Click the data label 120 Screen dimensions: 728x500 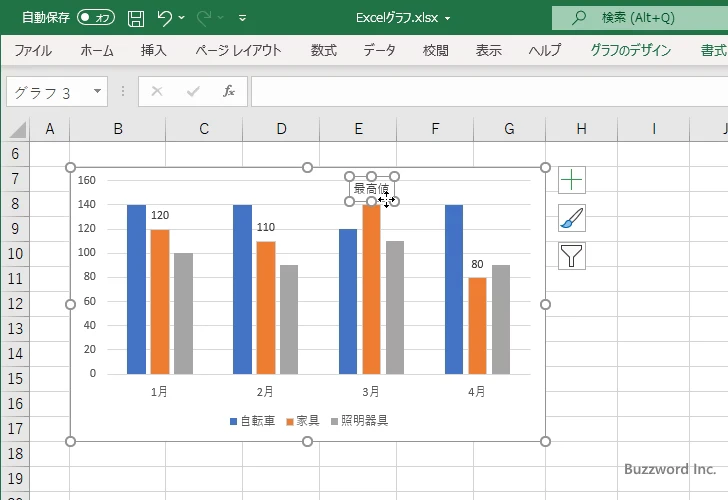click(x=160, y=215)
